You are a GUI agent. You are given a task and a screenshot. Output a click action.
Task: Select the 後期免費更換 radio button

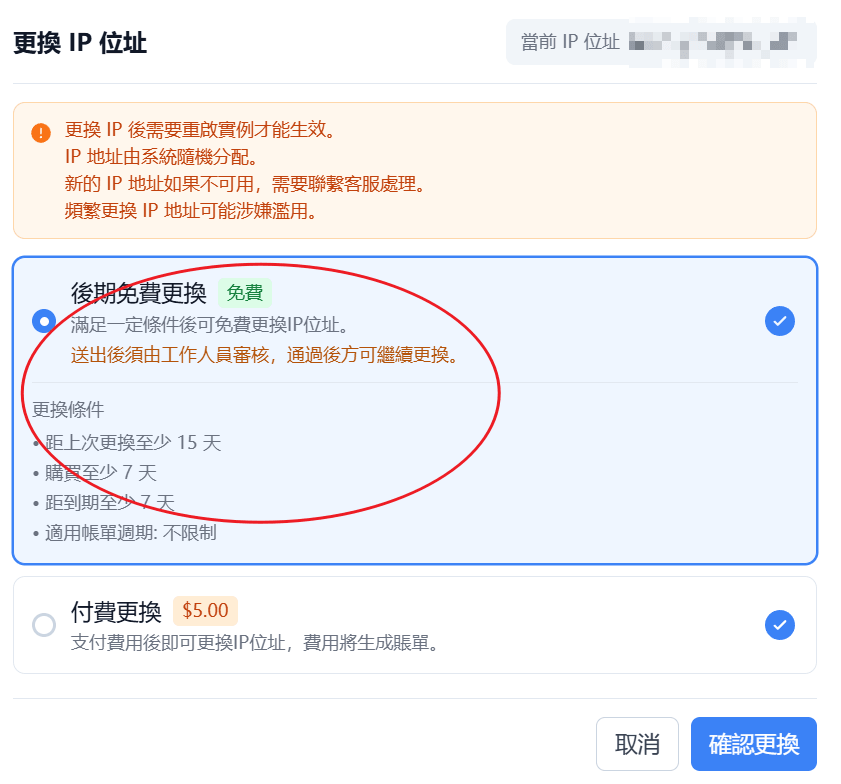point(44,321)
